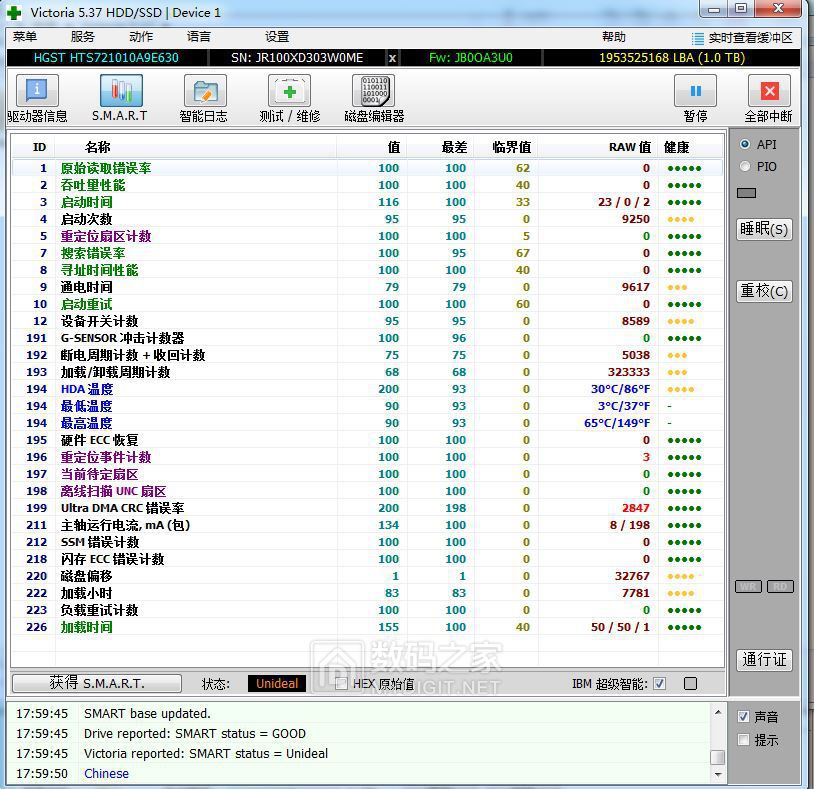Click the Chinese log entry
This screenshot has width=814, height=789.
click(106, 773)
